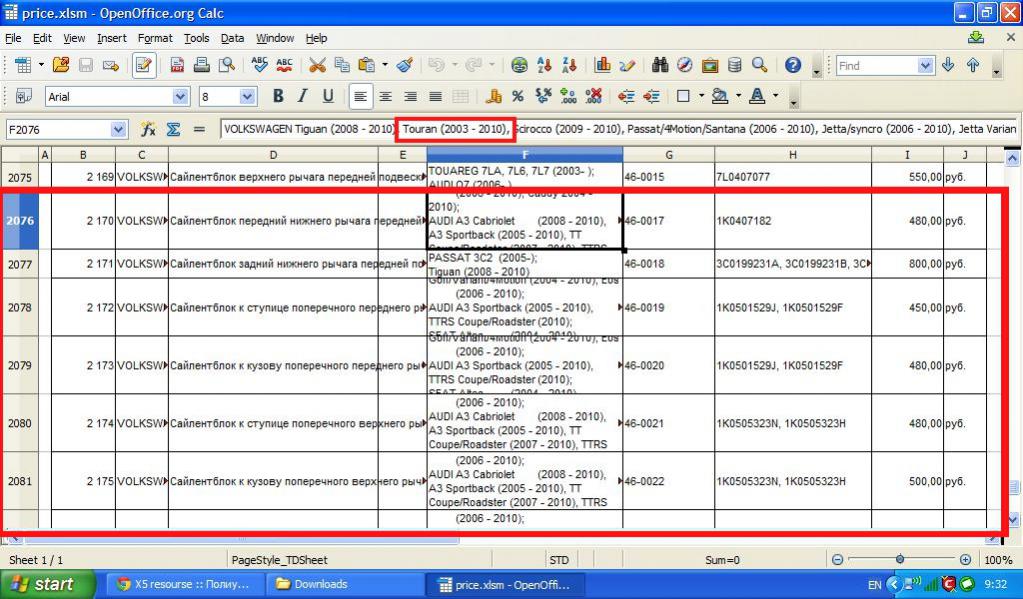This screenshot has width=1023, height=599.
Task: Sort Descending Z to A
Action: click(x=569, y=65)
